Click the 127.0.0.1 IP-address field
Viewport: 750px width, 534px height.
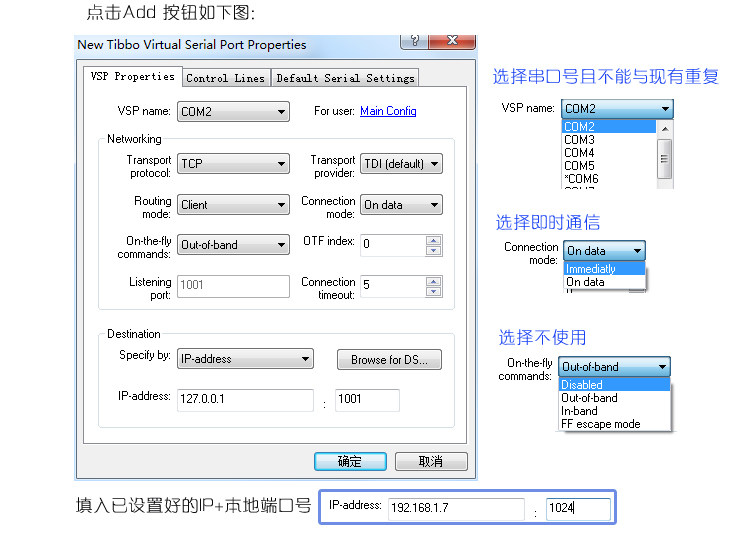click(245, 400)
